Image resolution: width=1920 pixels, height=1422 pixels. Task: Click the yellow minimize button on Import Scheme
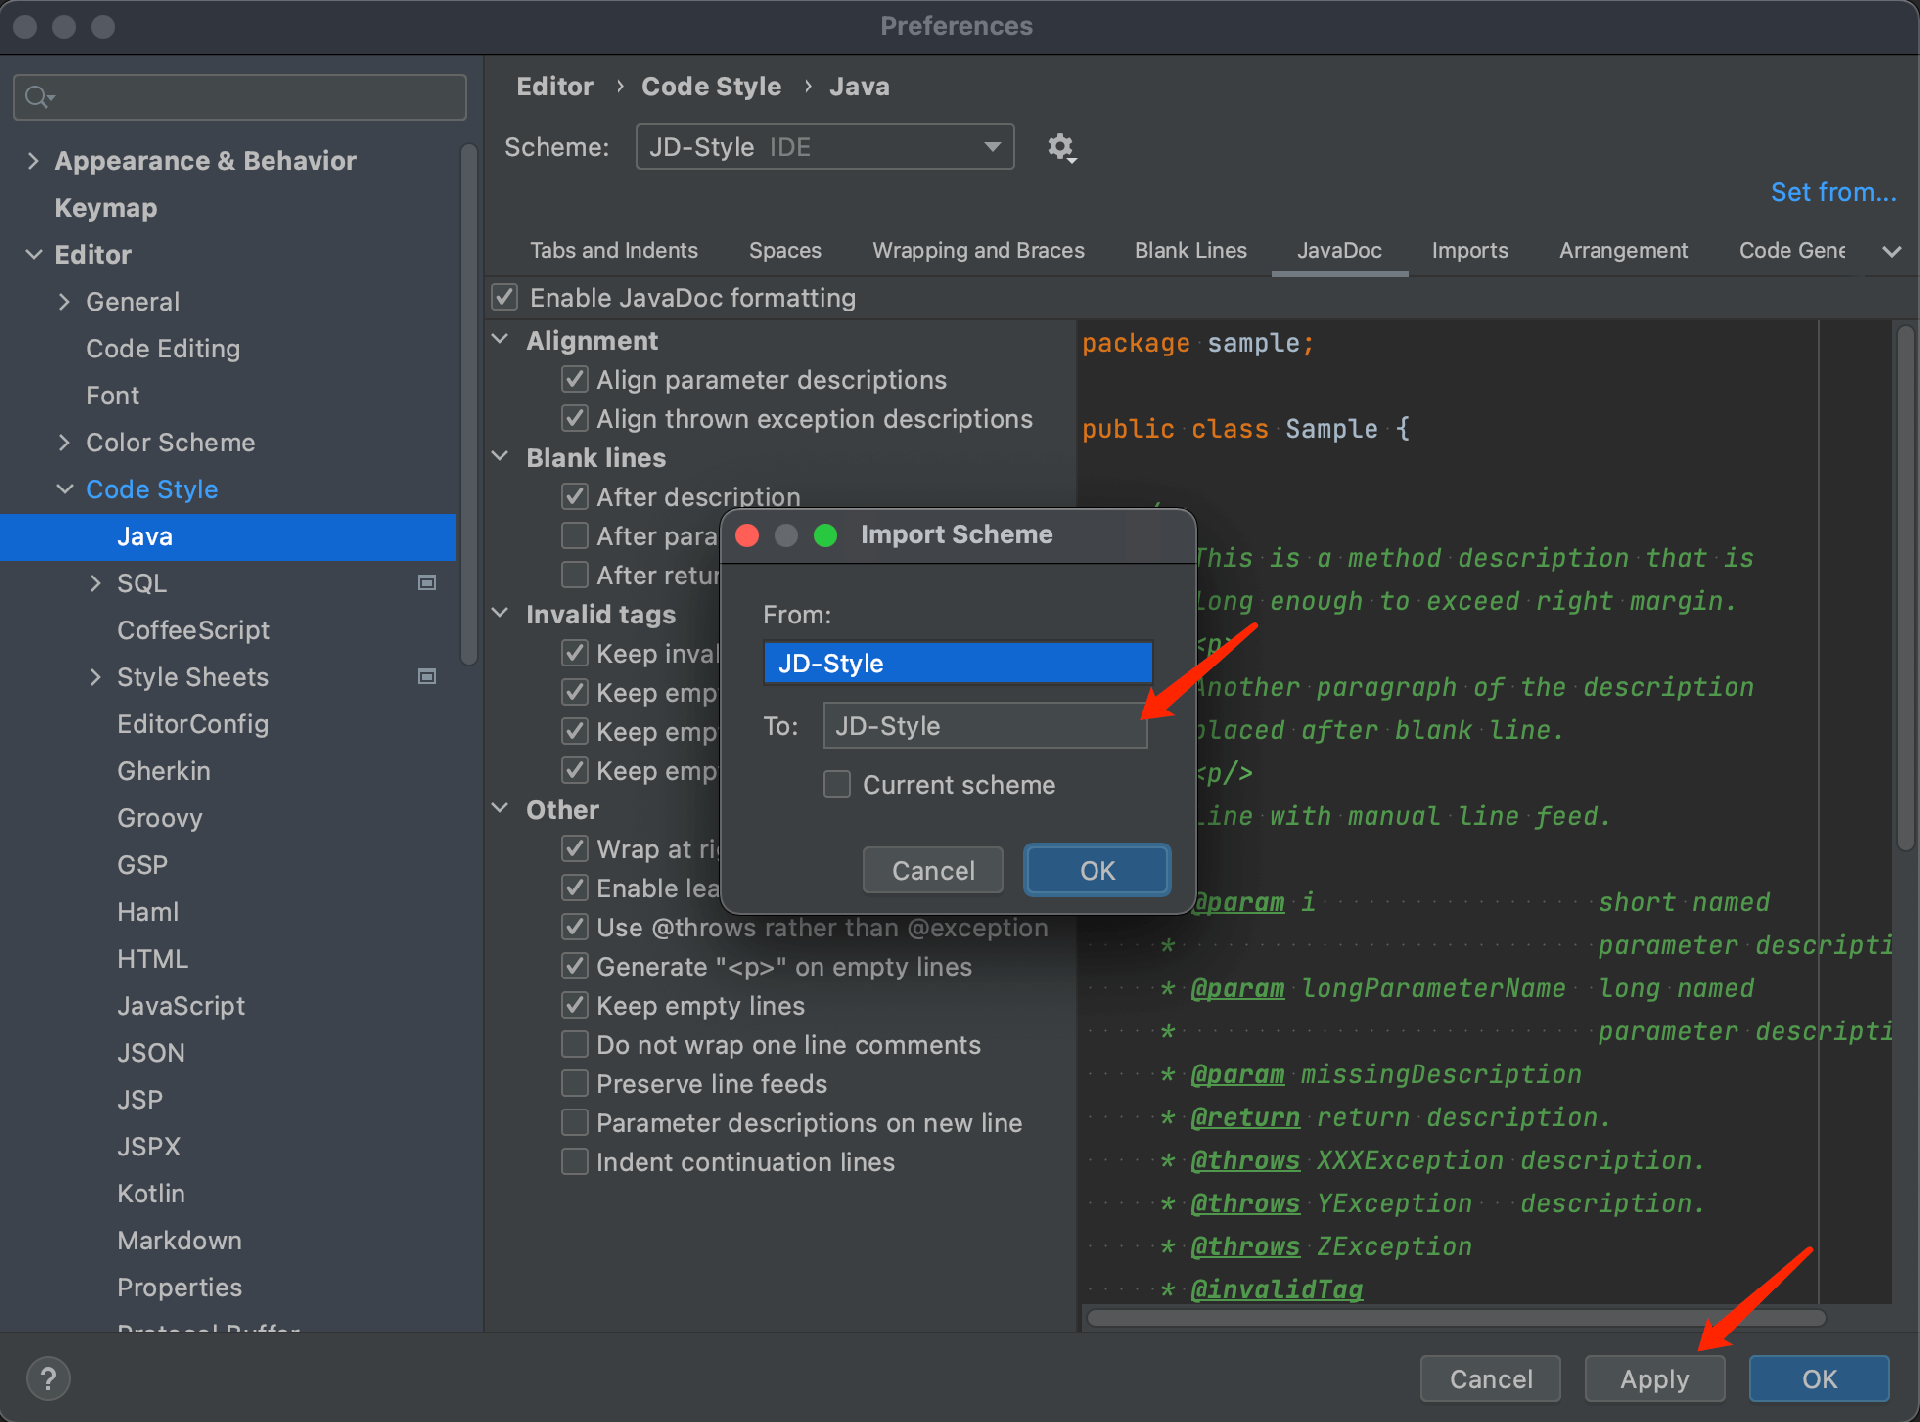pos(788,535)
